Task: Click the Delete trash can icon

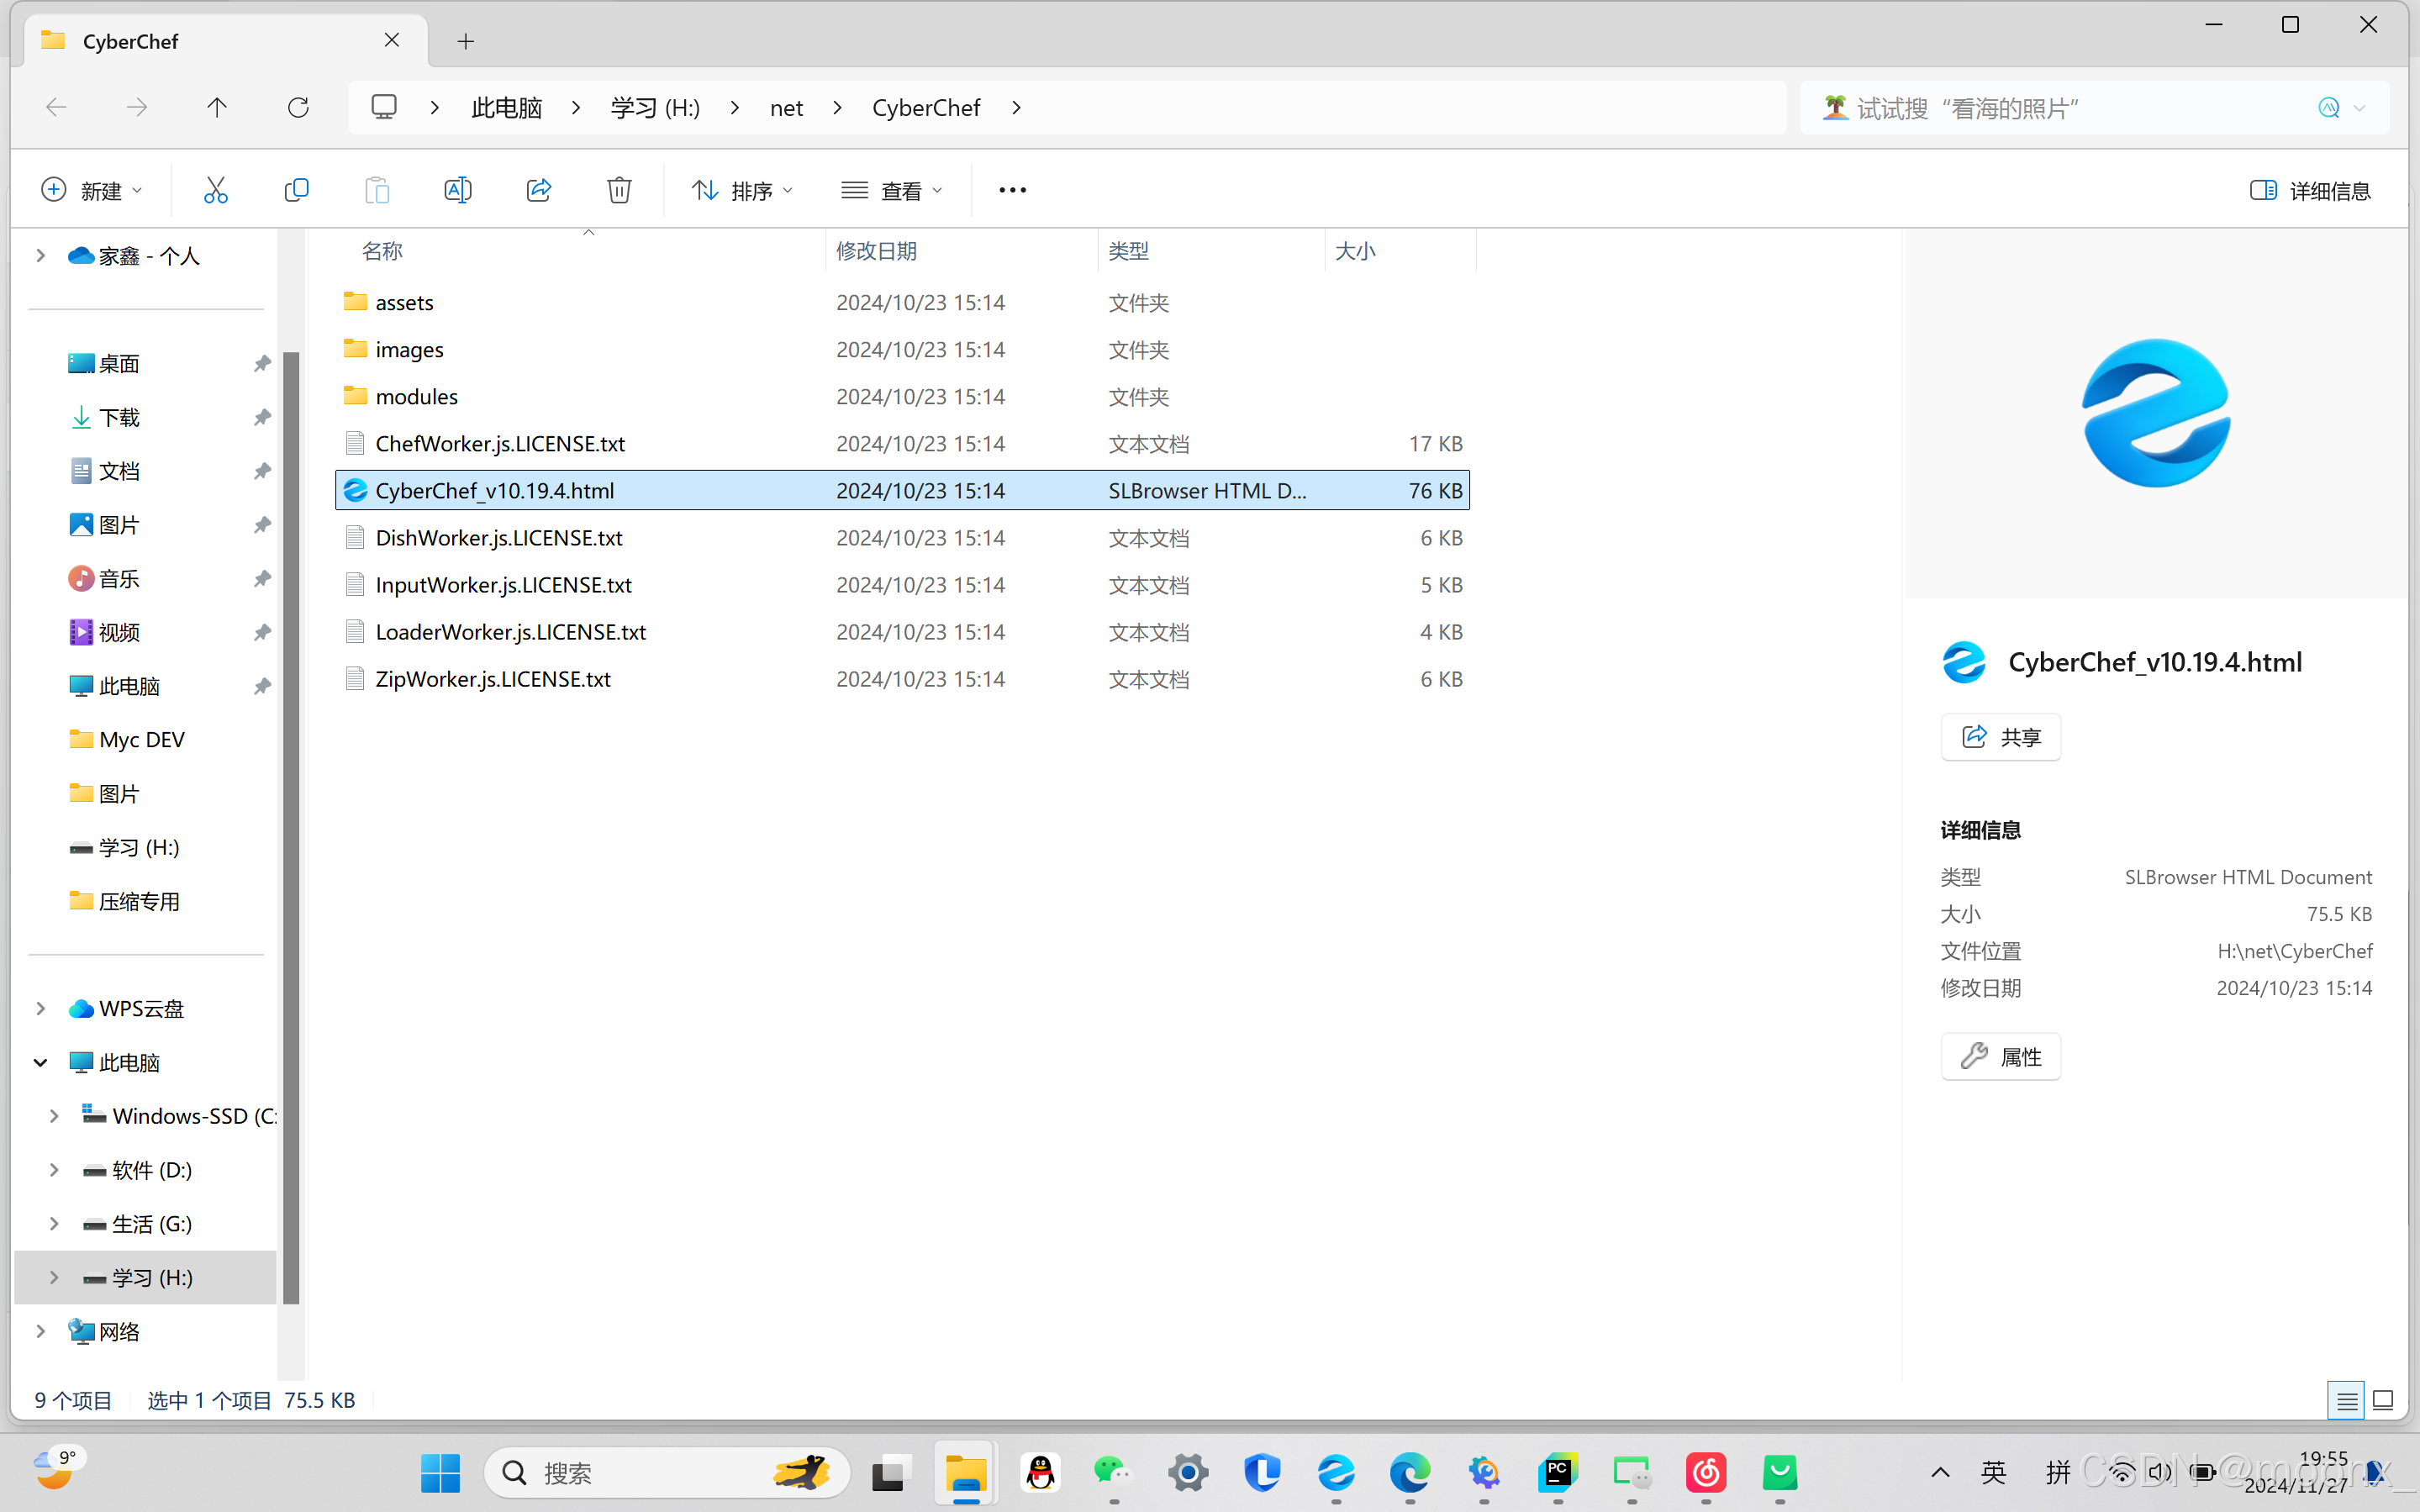Action: pos(619,190)
